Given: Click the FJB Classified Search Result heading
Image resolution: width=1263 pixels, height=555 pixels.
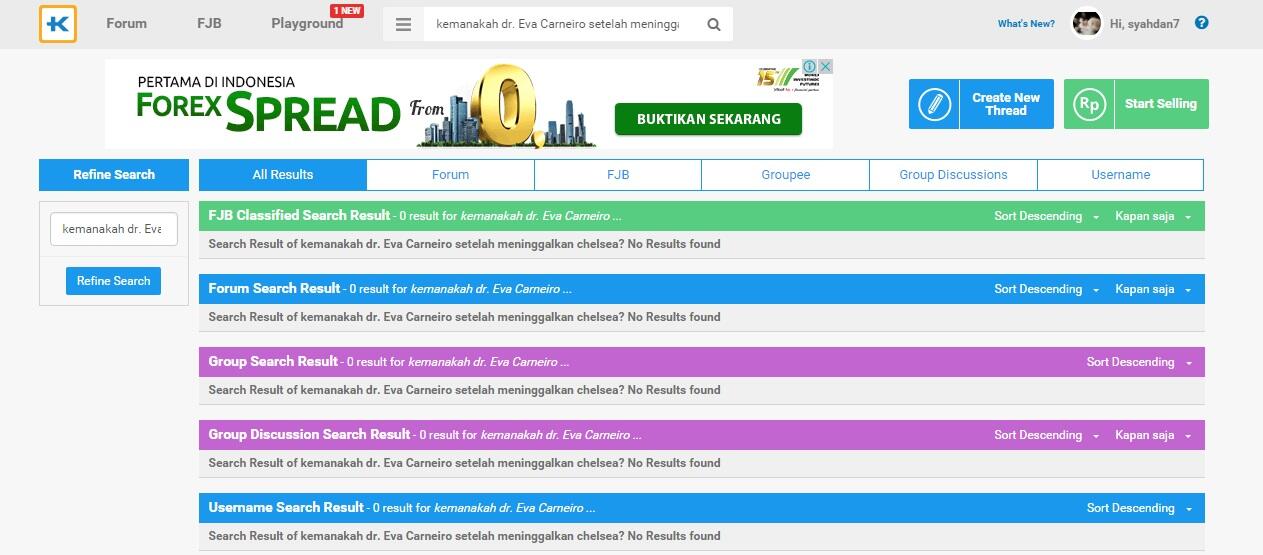Looking at the screenshot, I should pyautogui.click(x=299, y=215).
